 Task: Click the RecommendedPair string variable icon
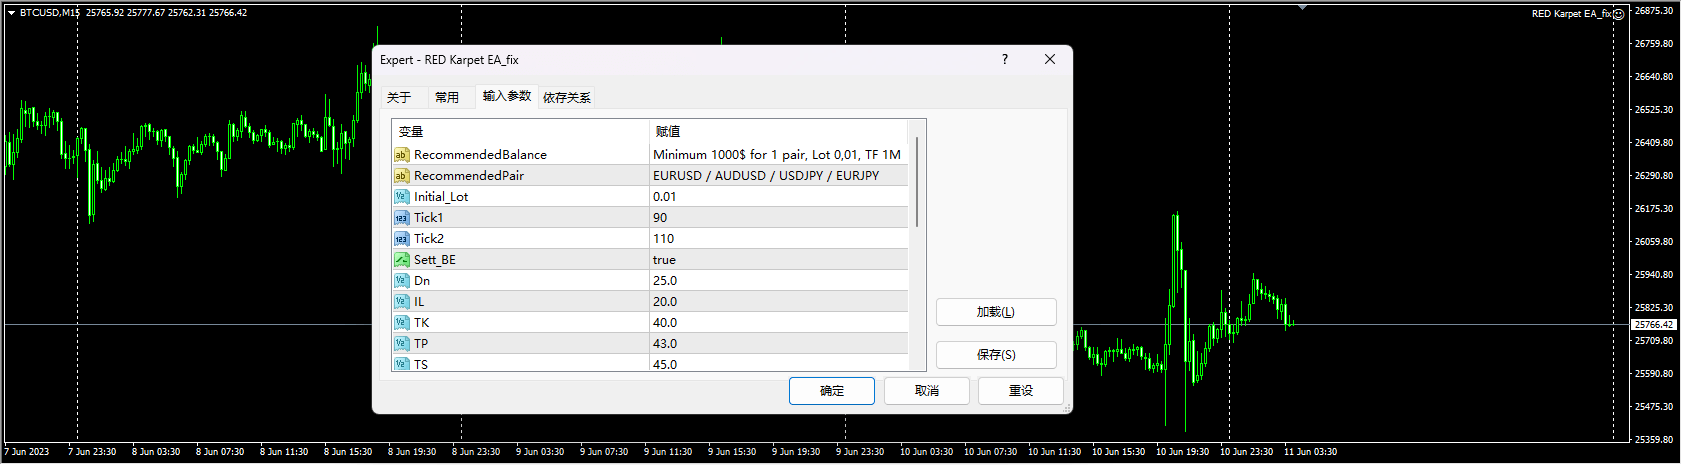pyautogui.click(x=401, y=176)
